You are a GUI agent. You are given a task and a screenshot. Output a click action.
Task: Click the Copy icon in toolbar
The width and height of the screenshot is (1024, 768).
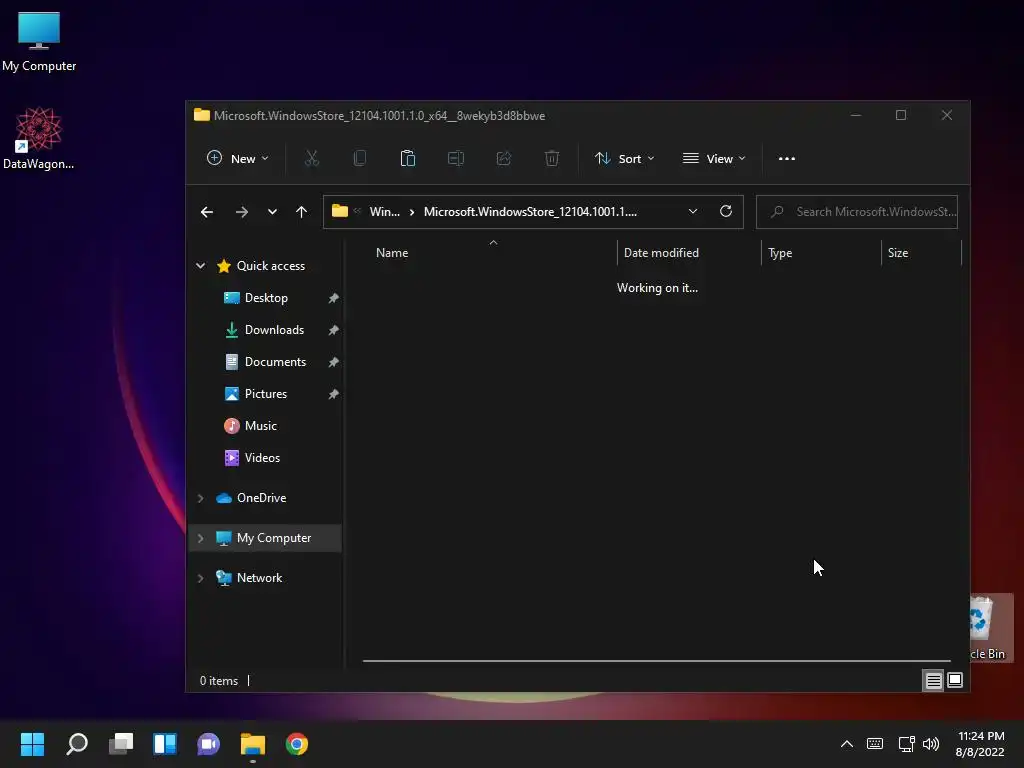point(360,159)
